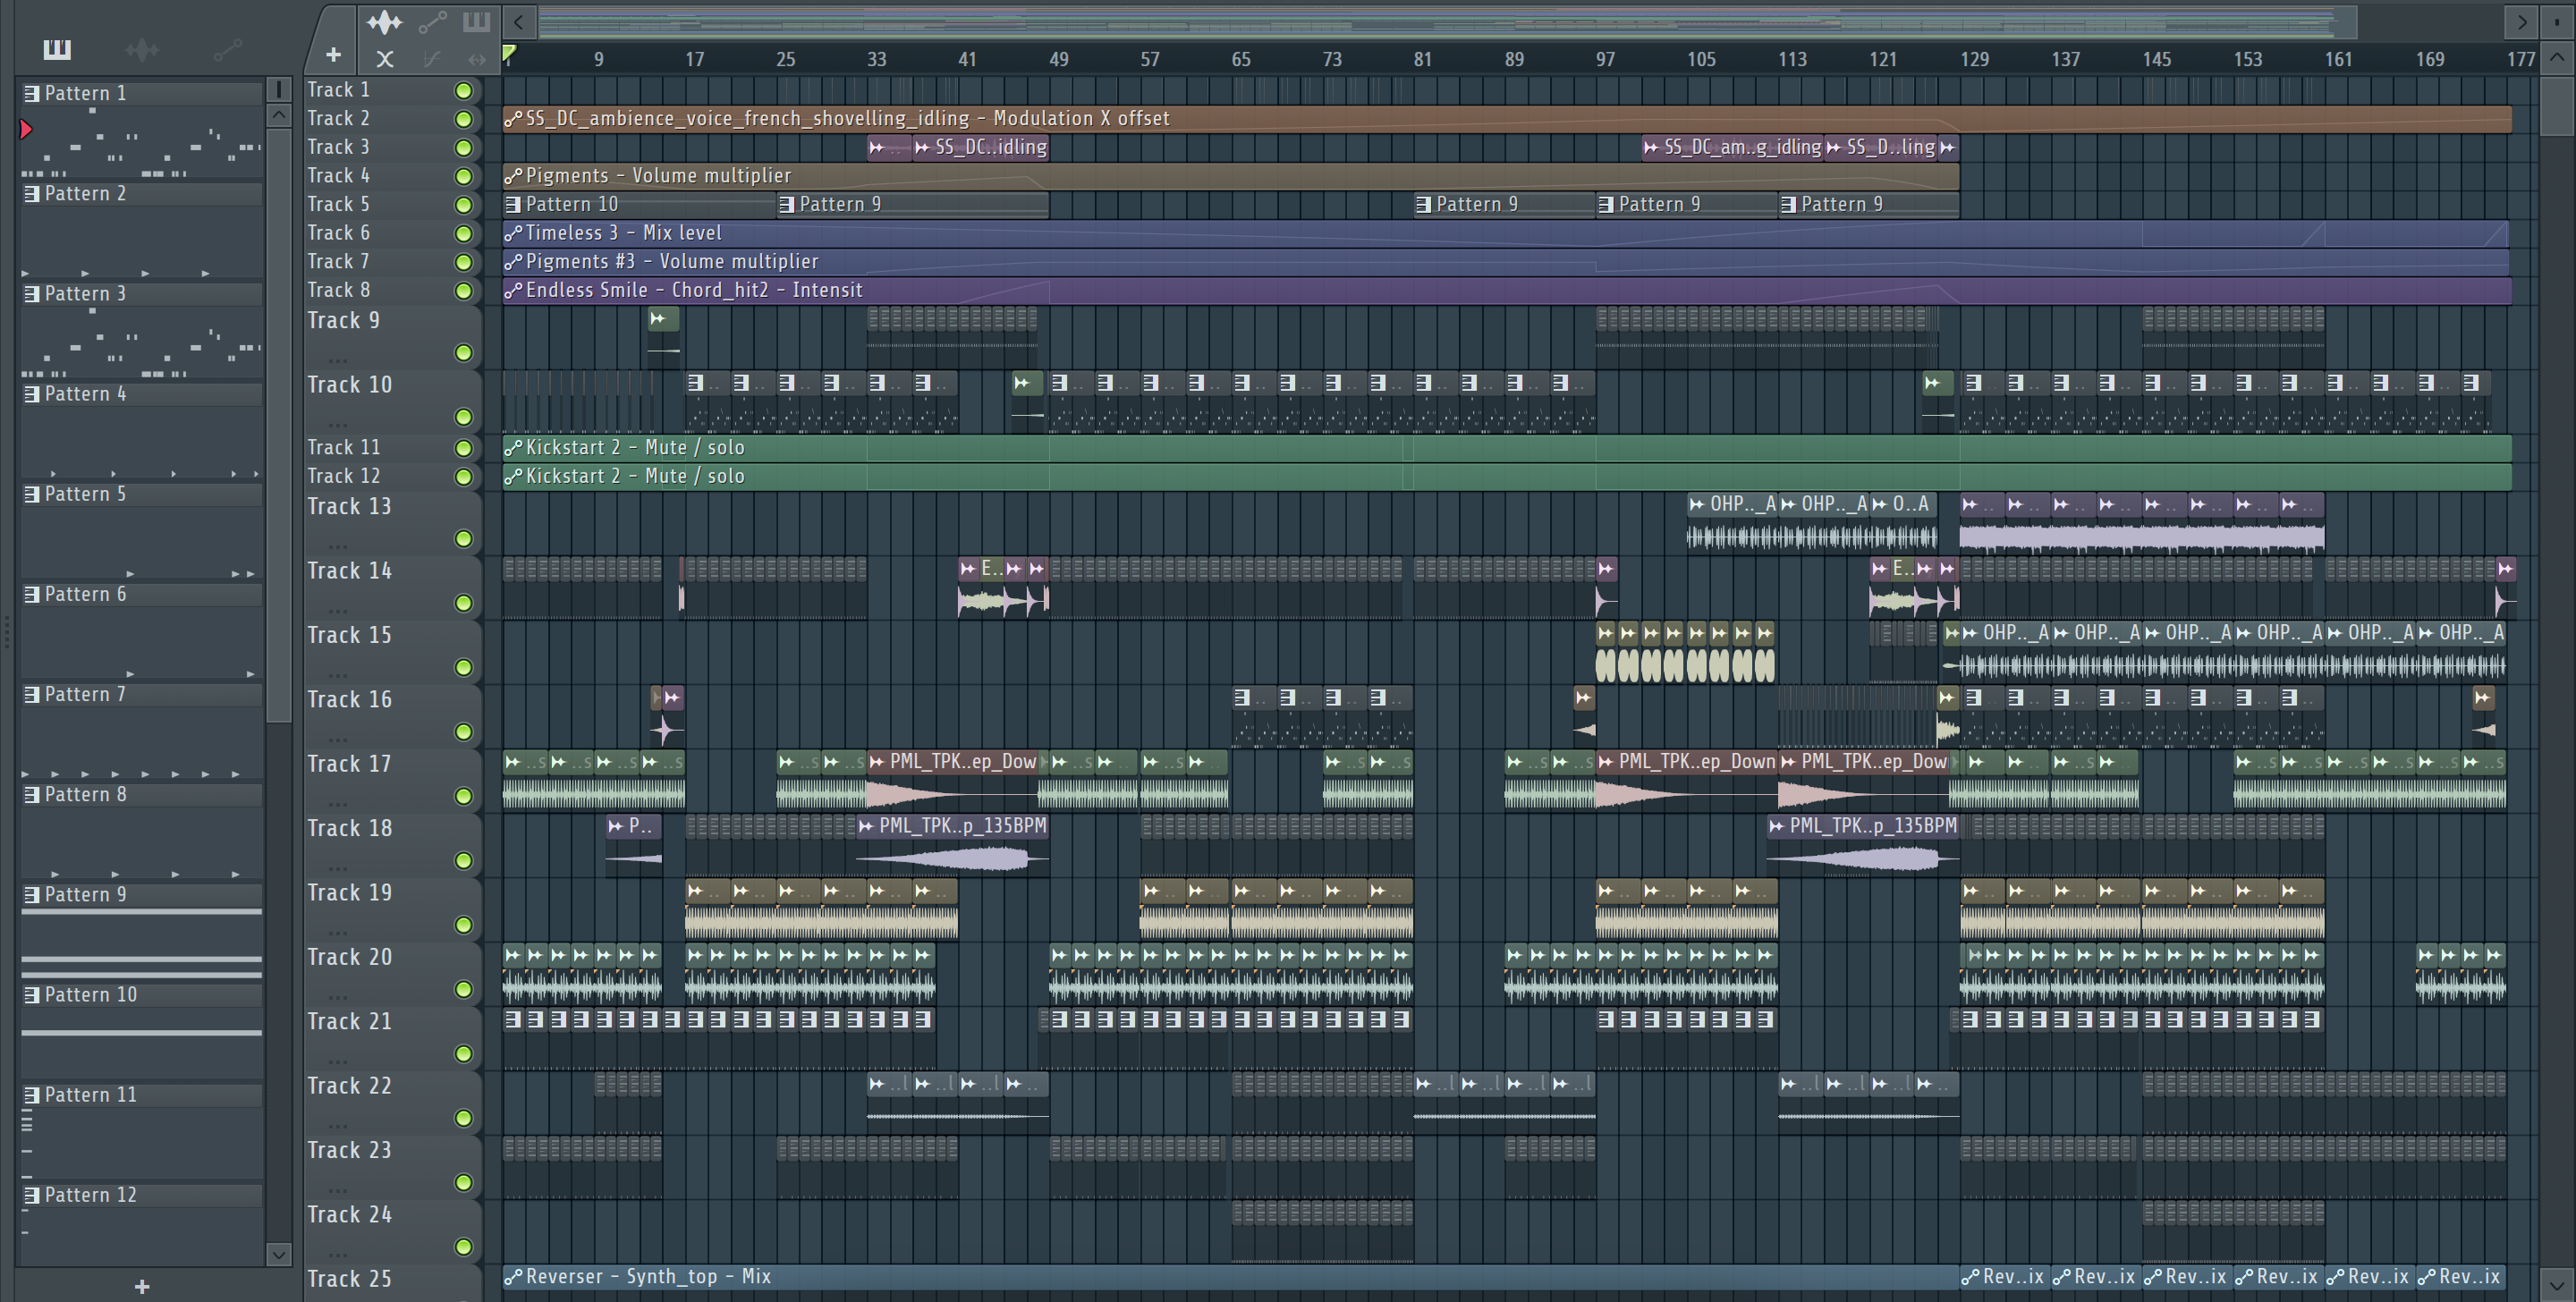Select Reverser Synth_top Mix automation clip
This screenshot has height=1302, width=2576.
click(1230, 1277)
